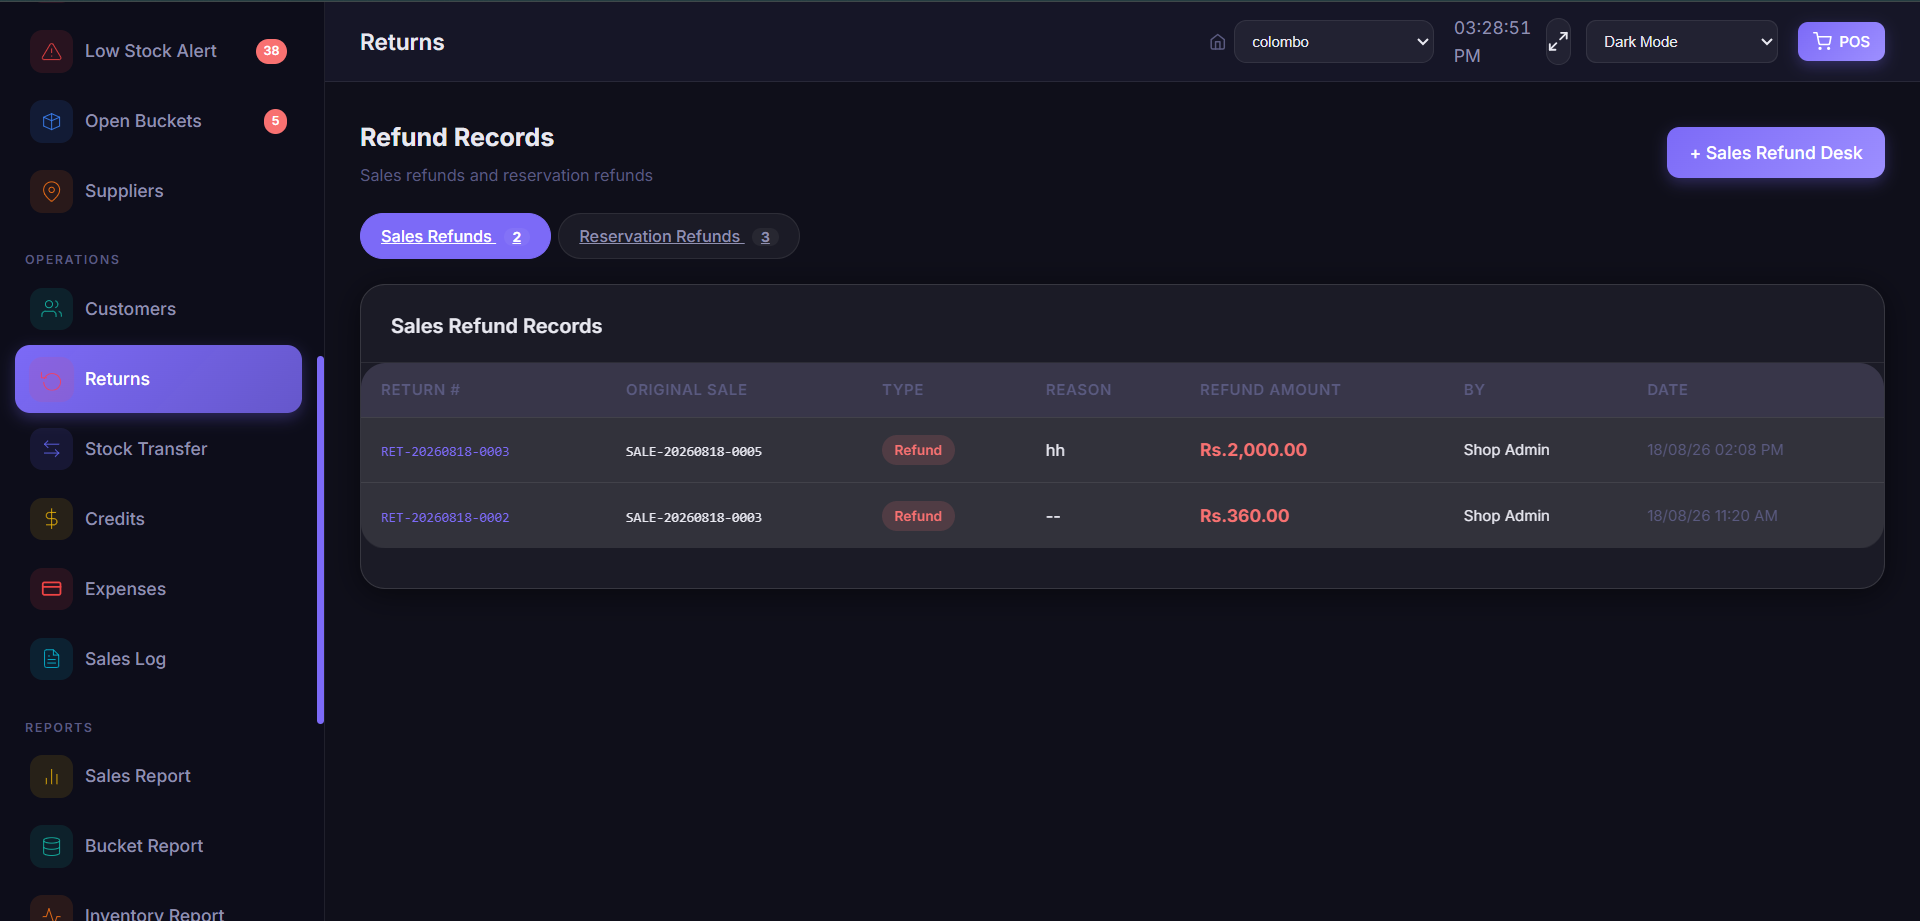Viewport: 1920px width, 921px height.
Task: Click the Sales Log document icon
Action: (51, 659)
